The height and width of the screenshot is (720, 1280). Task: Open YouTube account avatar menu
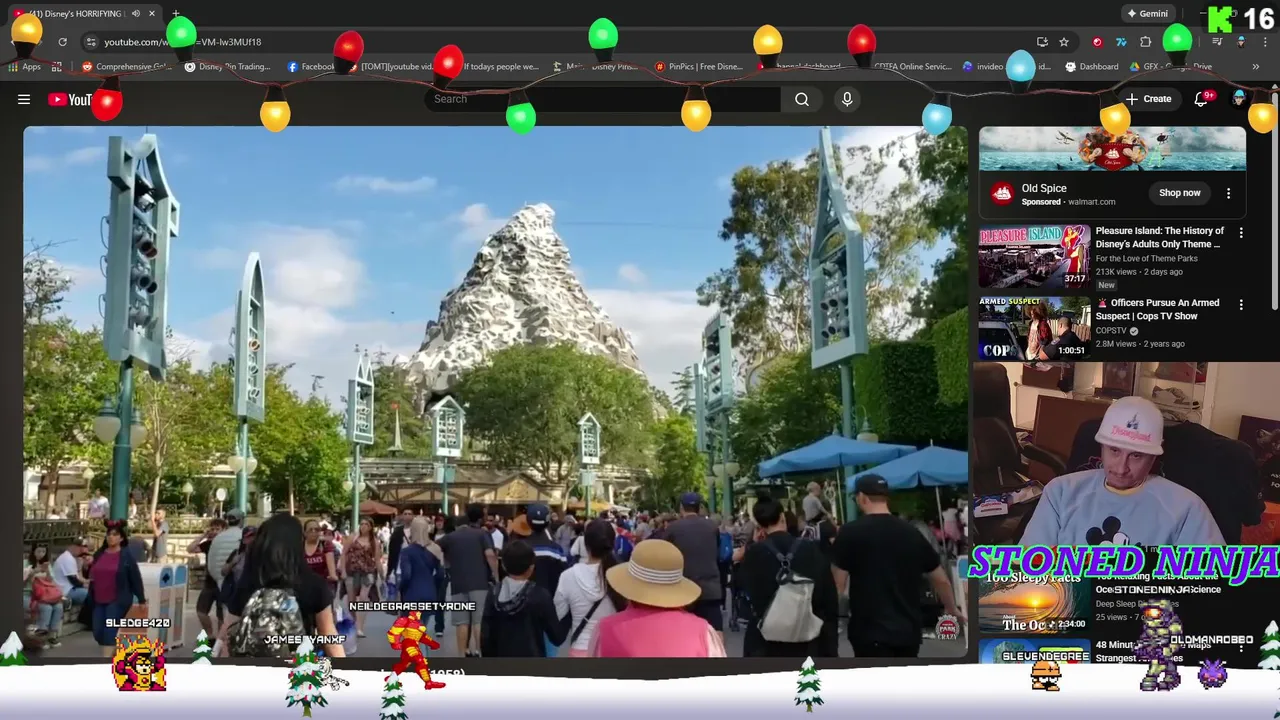pyautogui.click(x=1239, y=98)
